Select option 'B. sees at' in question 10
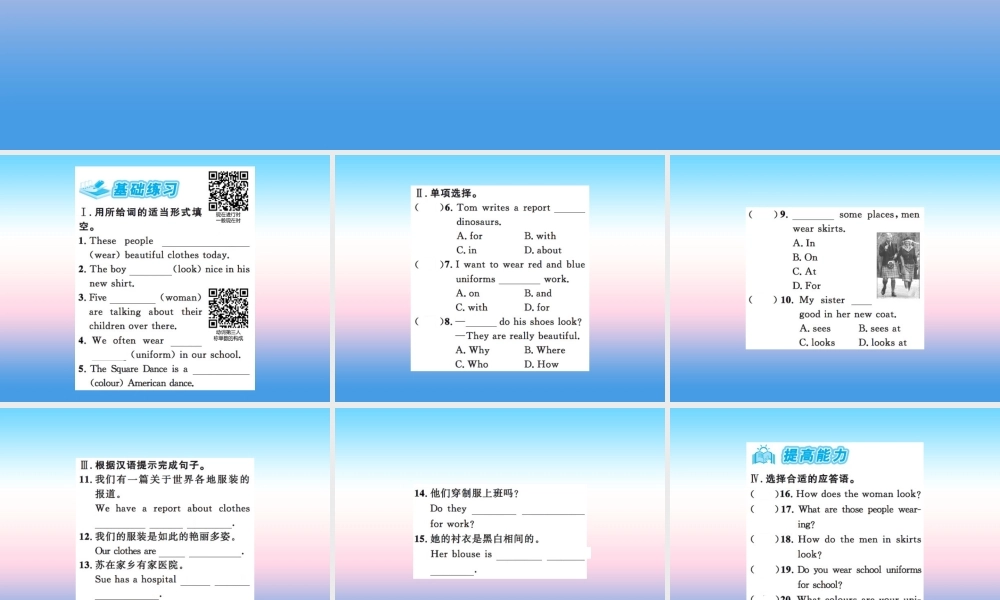This screenshot has width=1000, height=600. click(879, 328)
